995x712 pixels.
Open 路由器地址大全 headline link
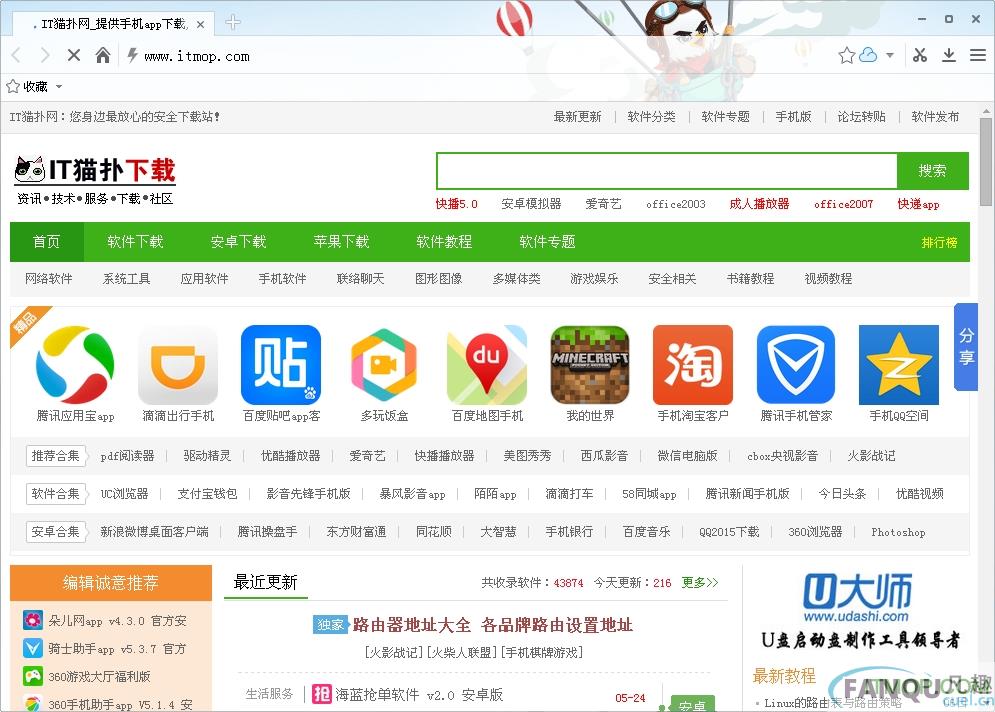coord(492,625)
